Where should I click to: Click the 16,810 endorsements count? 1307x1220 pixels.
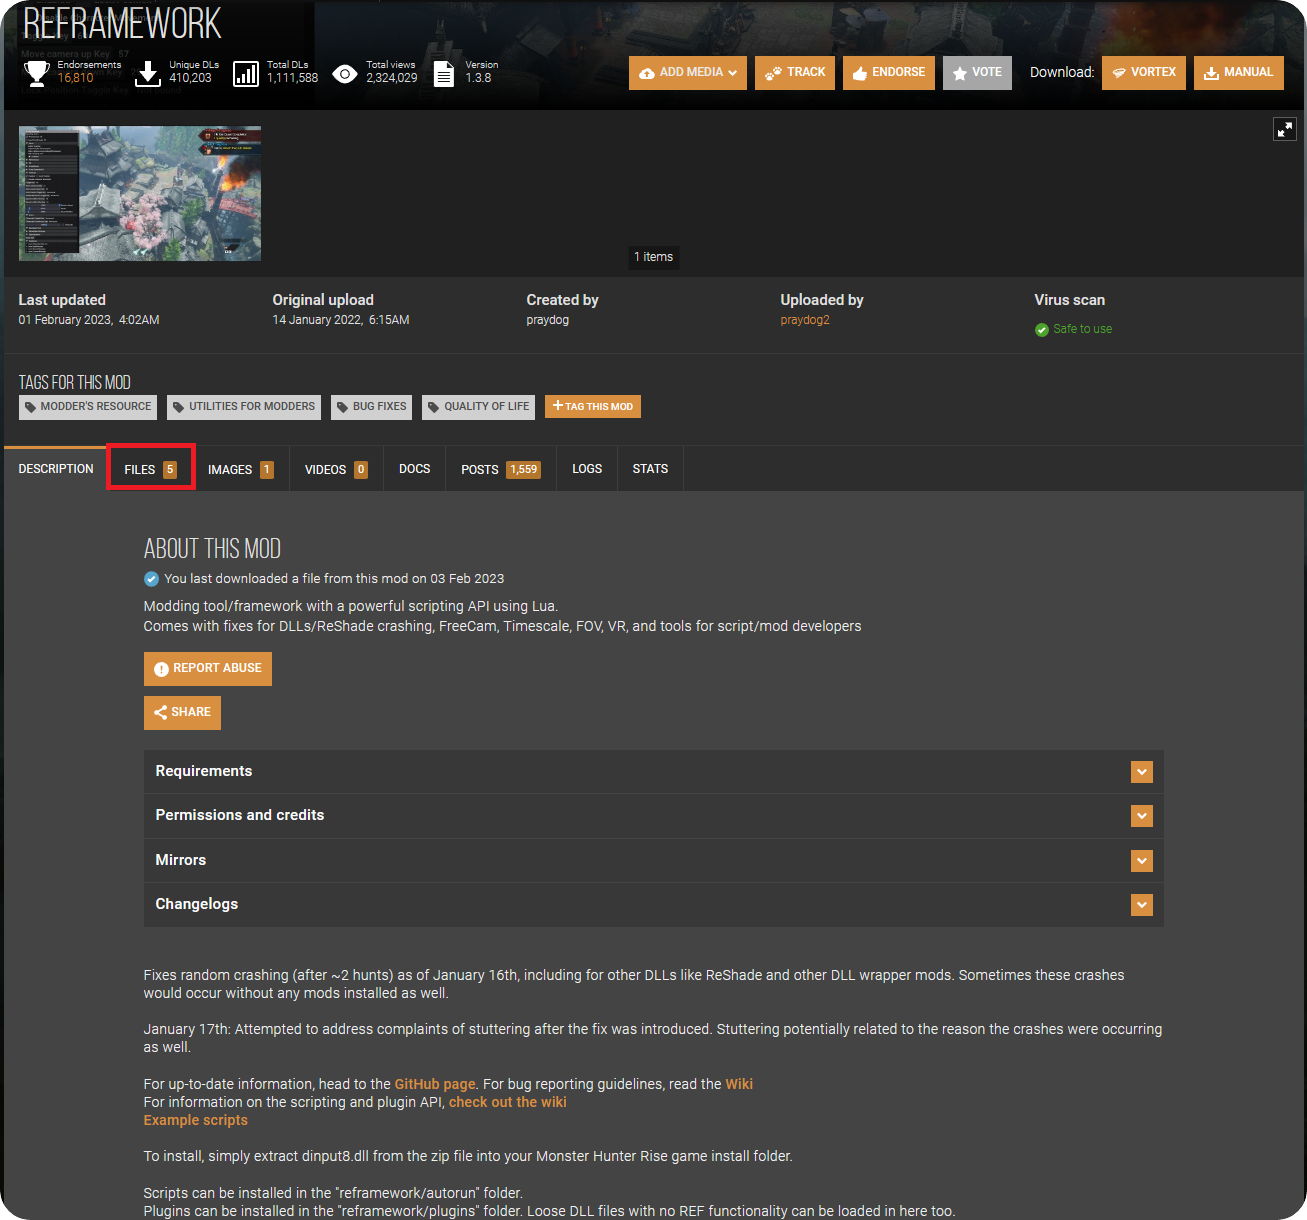75,78
